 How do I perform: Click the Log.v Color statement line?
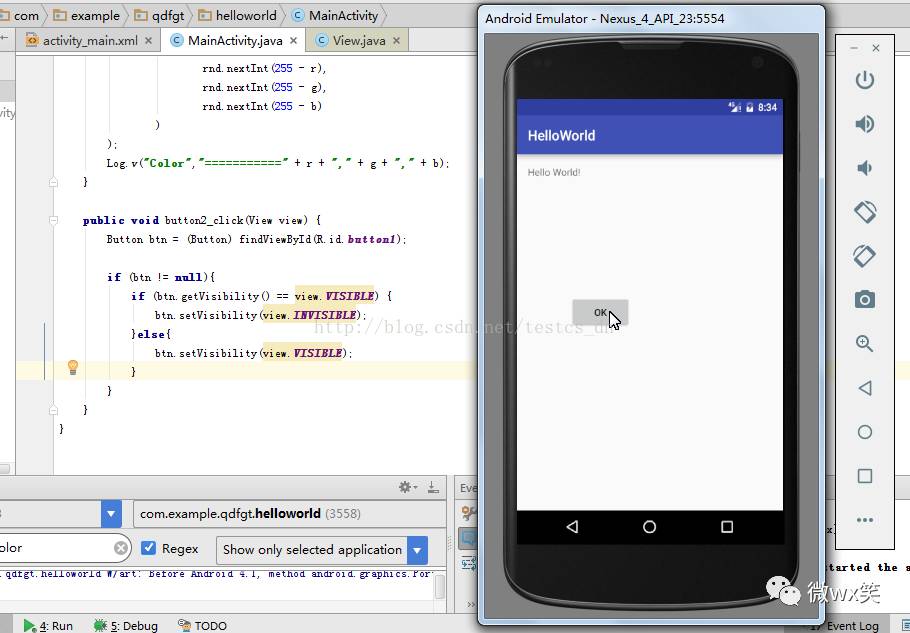278,163
